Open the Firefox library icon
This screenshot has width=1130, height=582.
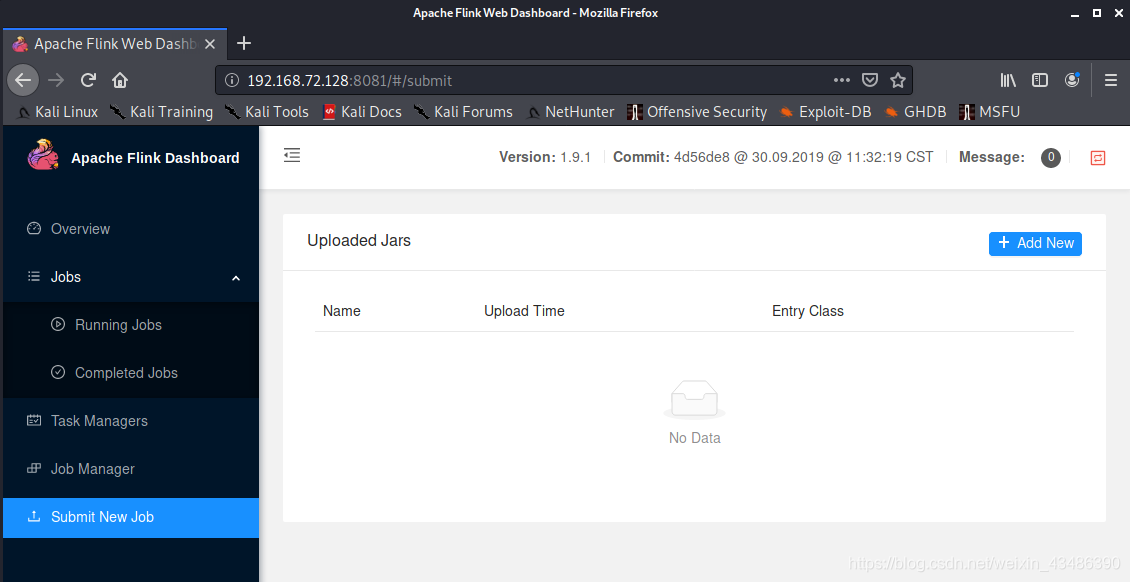coord(1007,80)
